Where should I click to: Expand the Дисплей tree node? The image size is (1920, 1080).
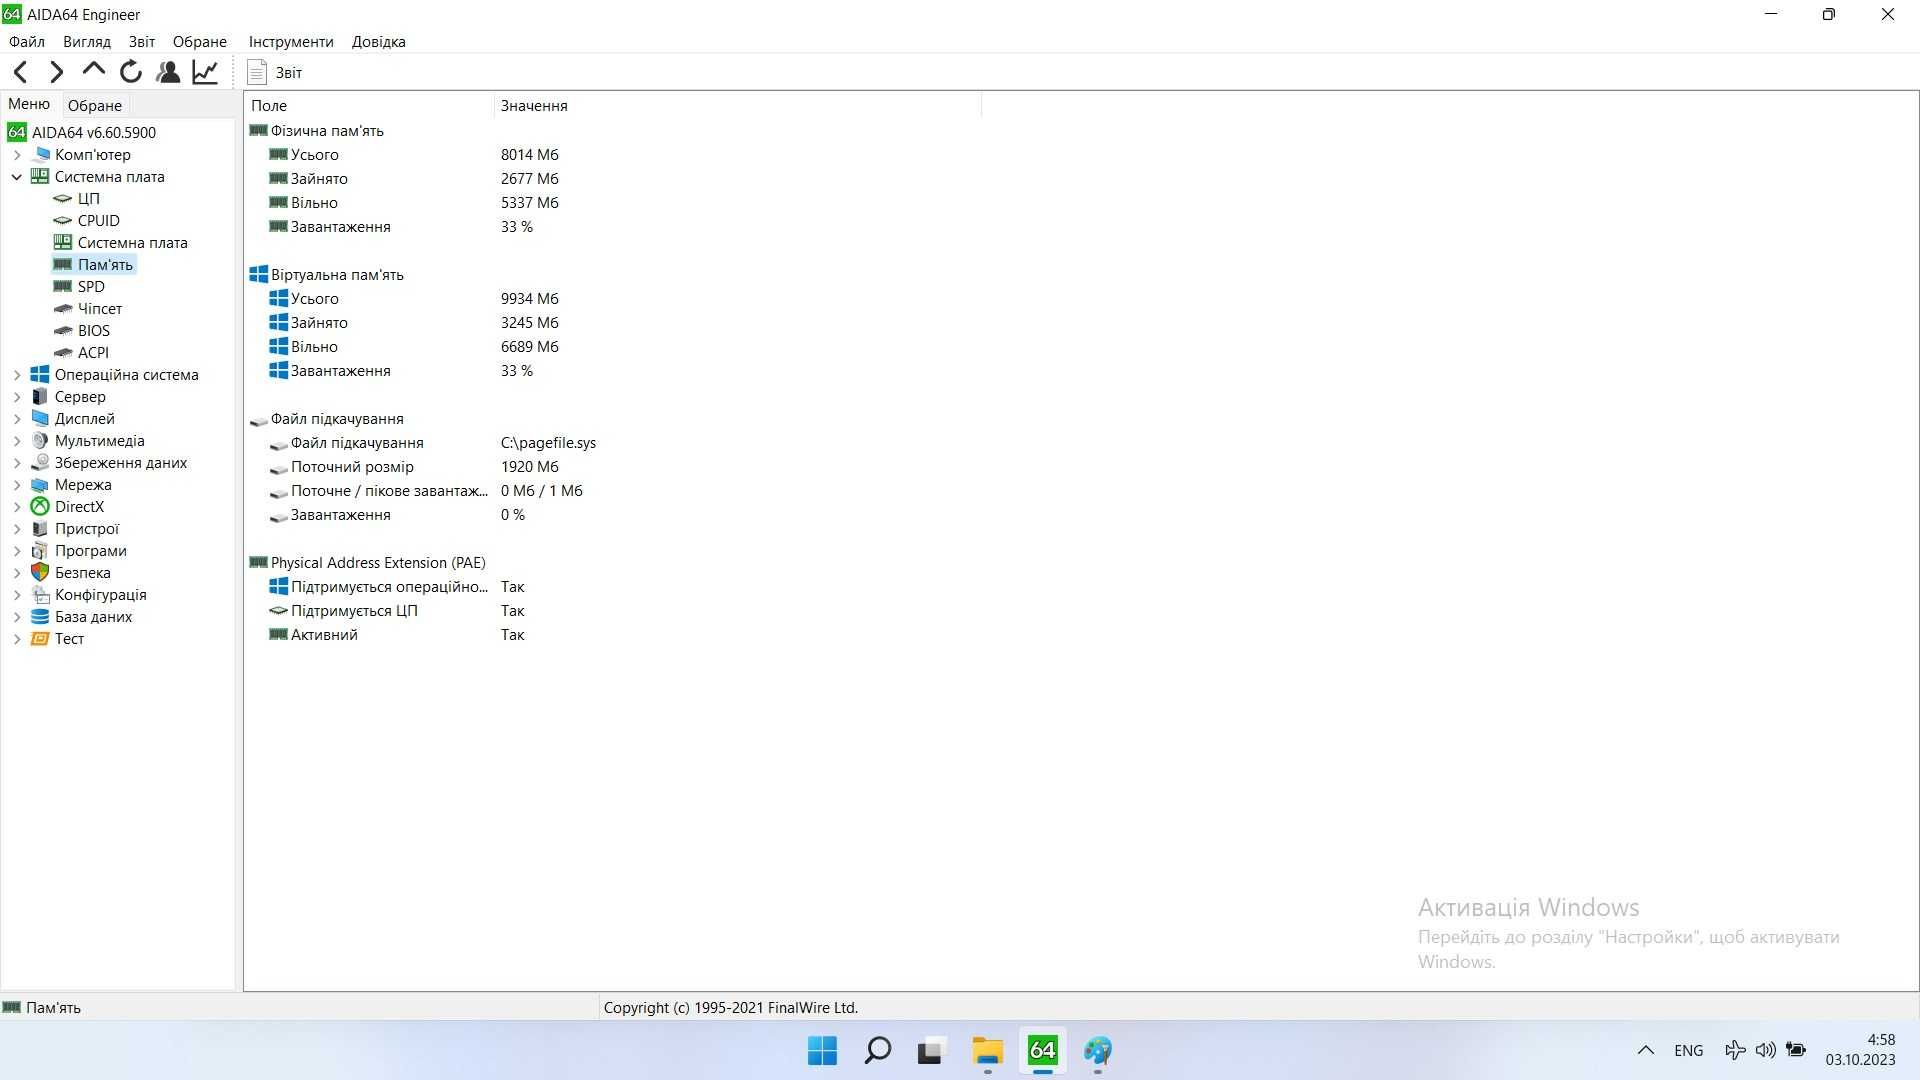point(17,419)
